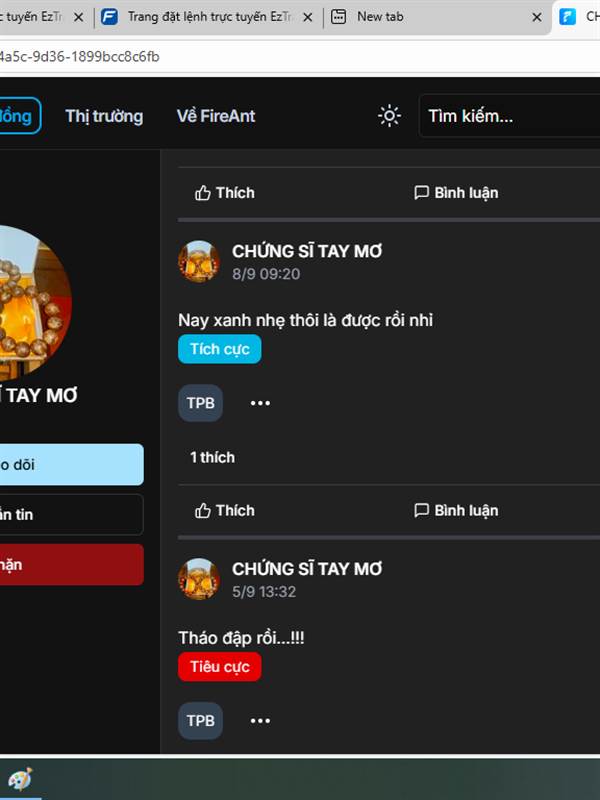Open avatar of the 5/9 13:32 post
The height and width of the screenshot is (800, 600).
(x=199, y=579)
